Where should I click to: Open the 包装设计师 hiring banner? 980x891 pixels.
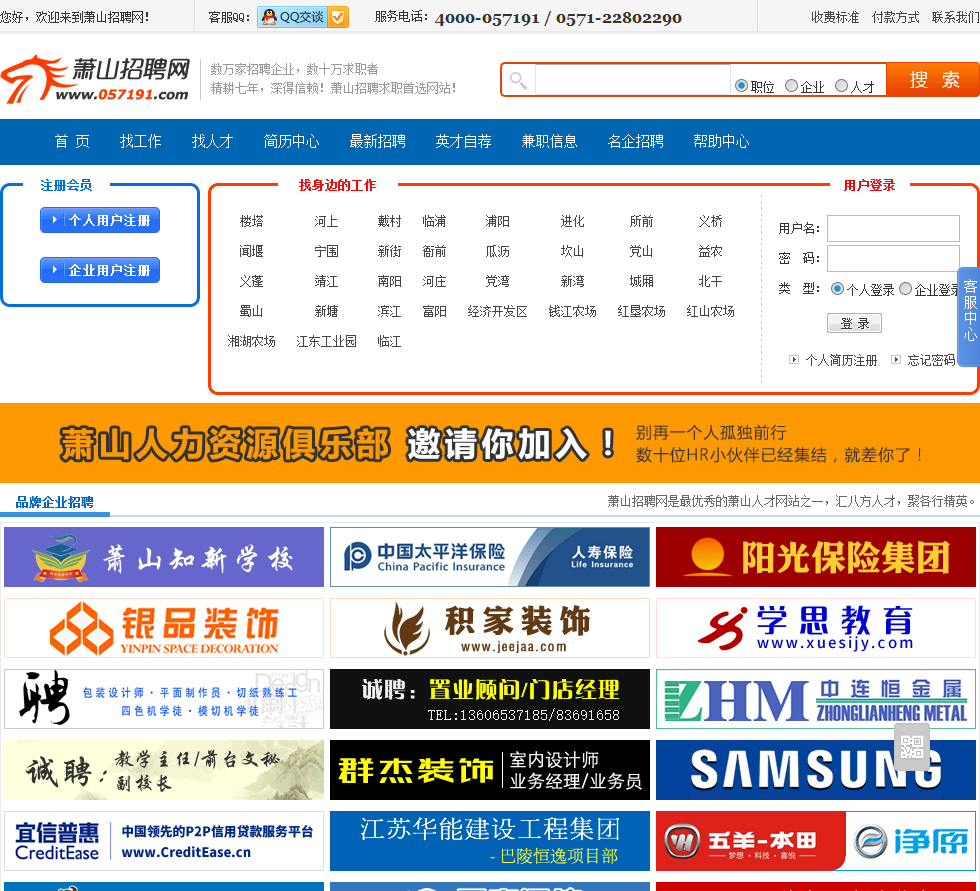coord(164,699)
